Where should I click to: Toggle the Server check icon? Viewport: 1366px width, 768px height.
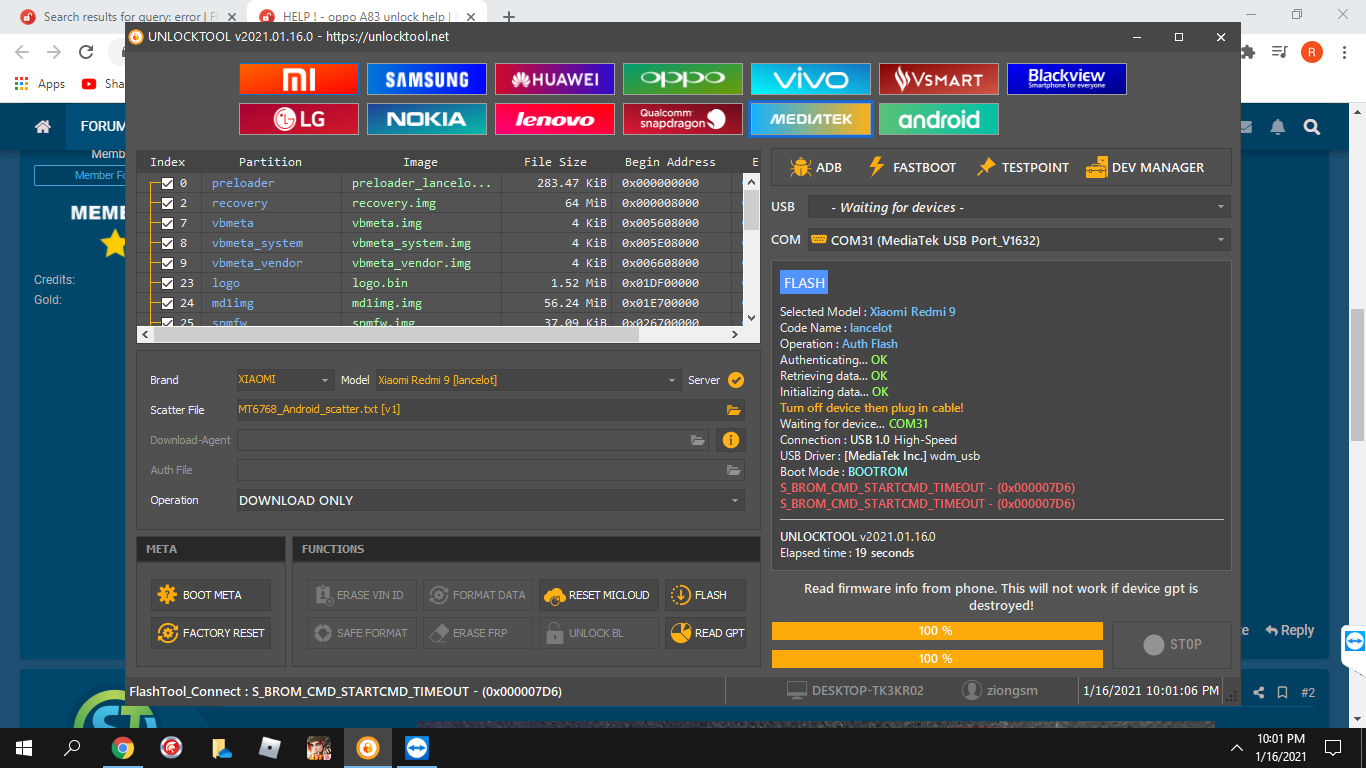pos(736,380)
